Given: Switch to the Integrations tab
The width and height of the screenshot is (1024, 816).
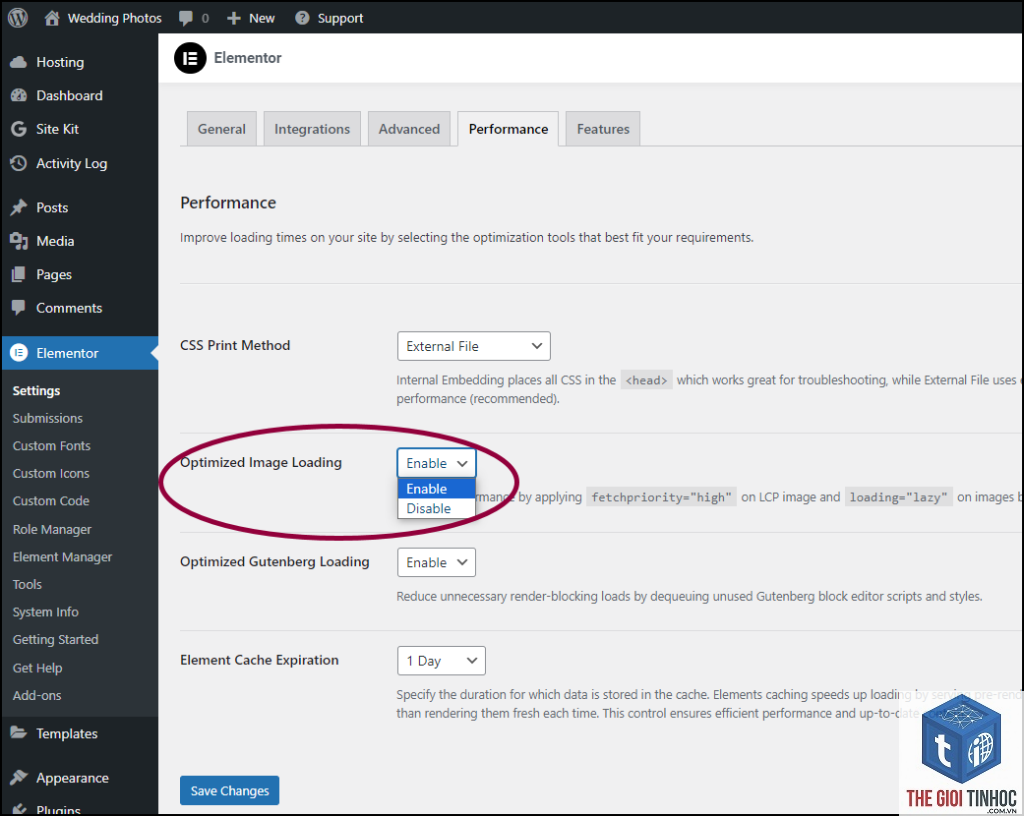Looking at the screenshot, I should coord(312,129).
